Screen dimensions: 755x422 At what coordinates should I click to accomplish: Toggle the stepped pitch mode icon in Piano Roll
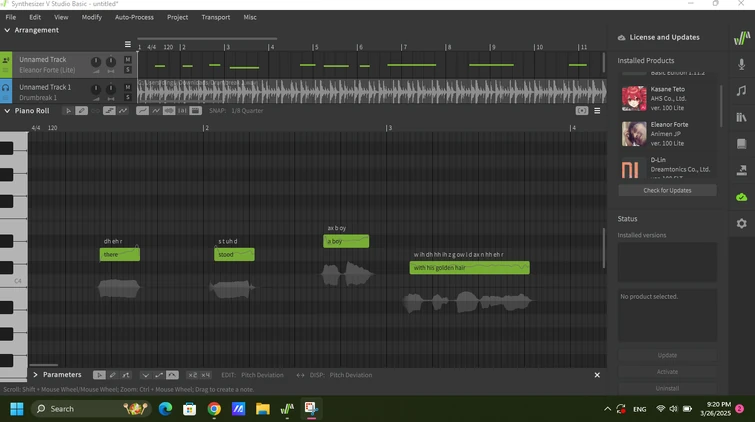109,111
